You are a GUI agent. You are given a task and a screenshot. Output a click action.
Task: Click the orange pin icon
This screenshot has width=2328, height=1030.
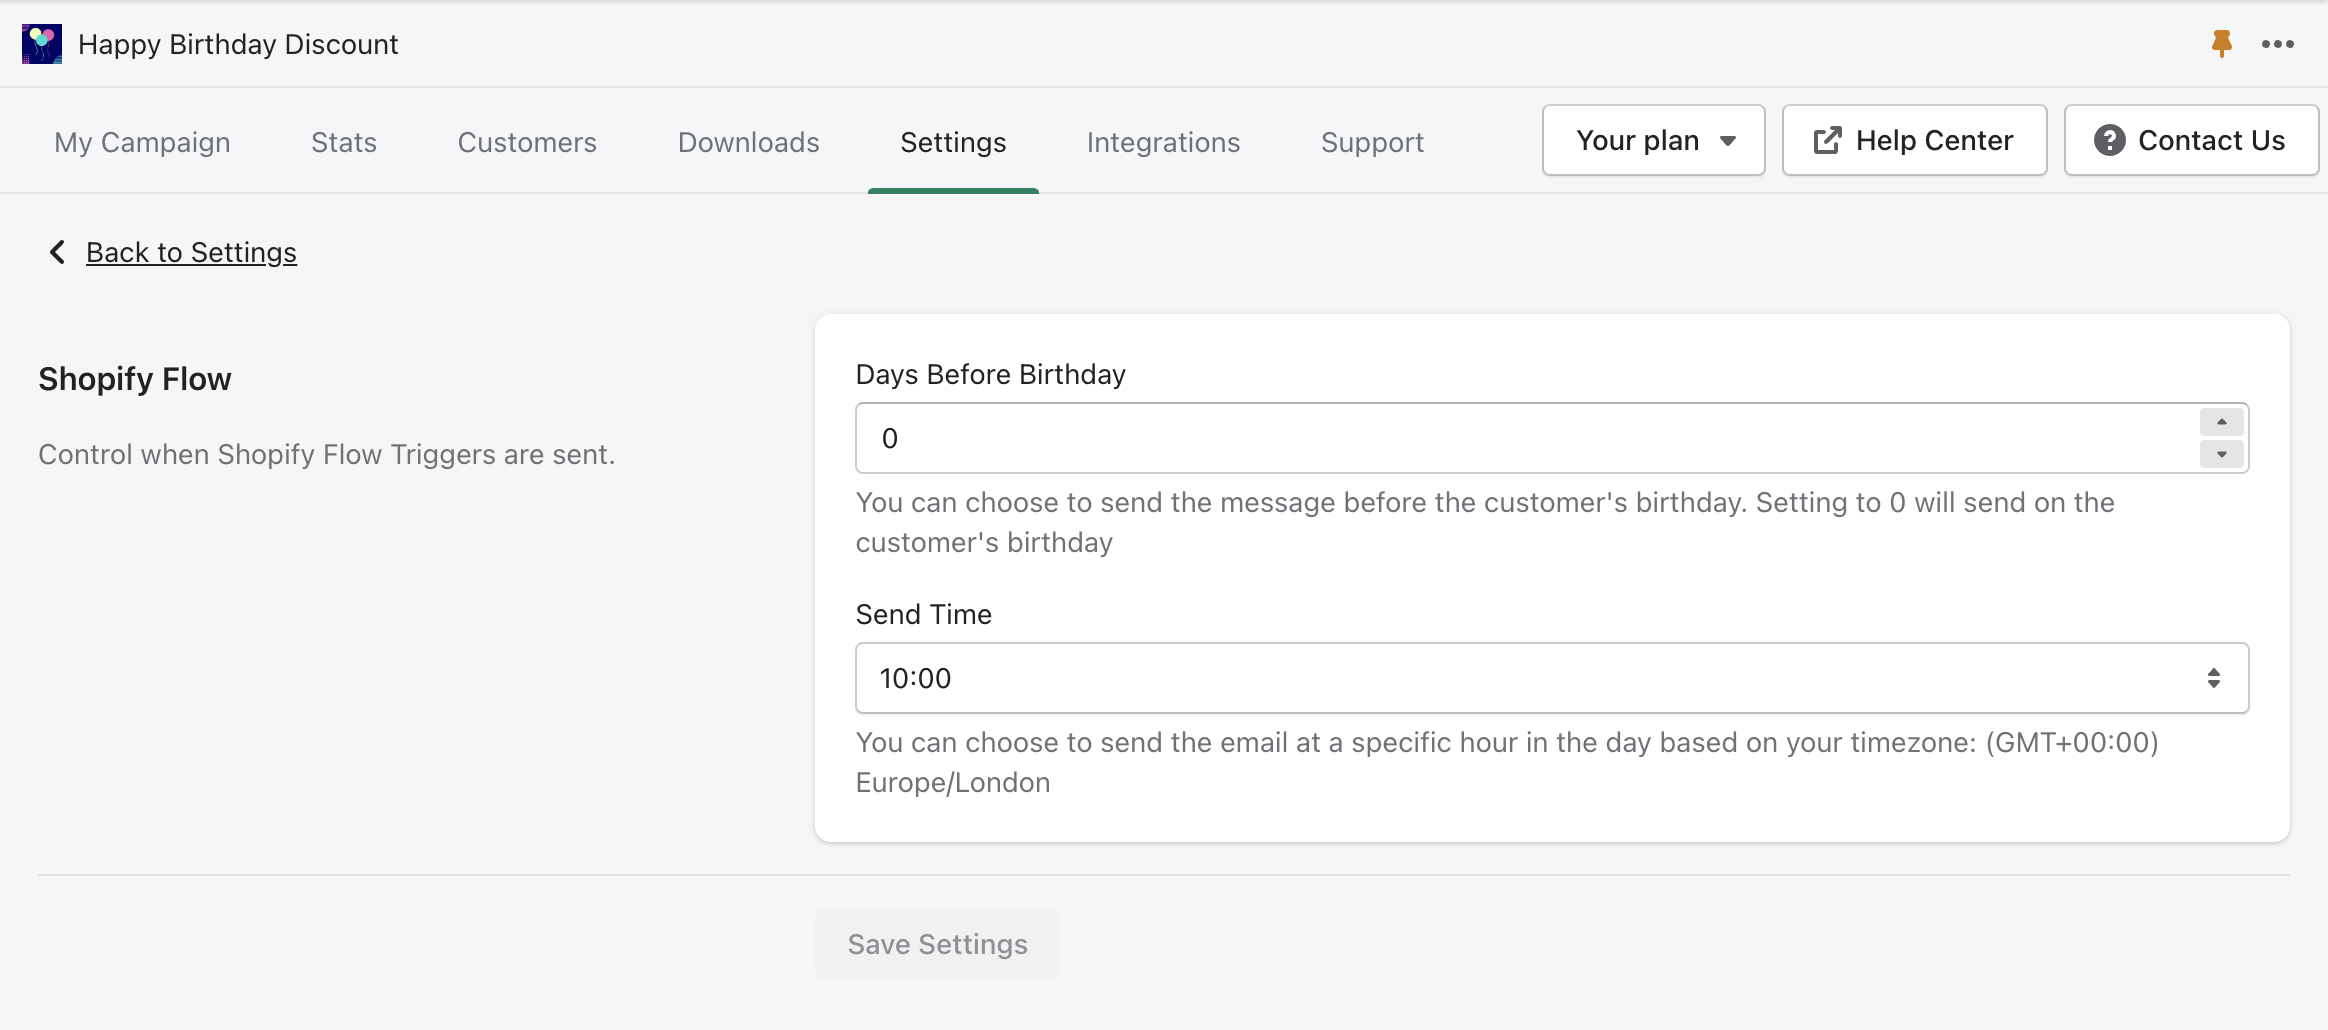[x=2221, y=44]
